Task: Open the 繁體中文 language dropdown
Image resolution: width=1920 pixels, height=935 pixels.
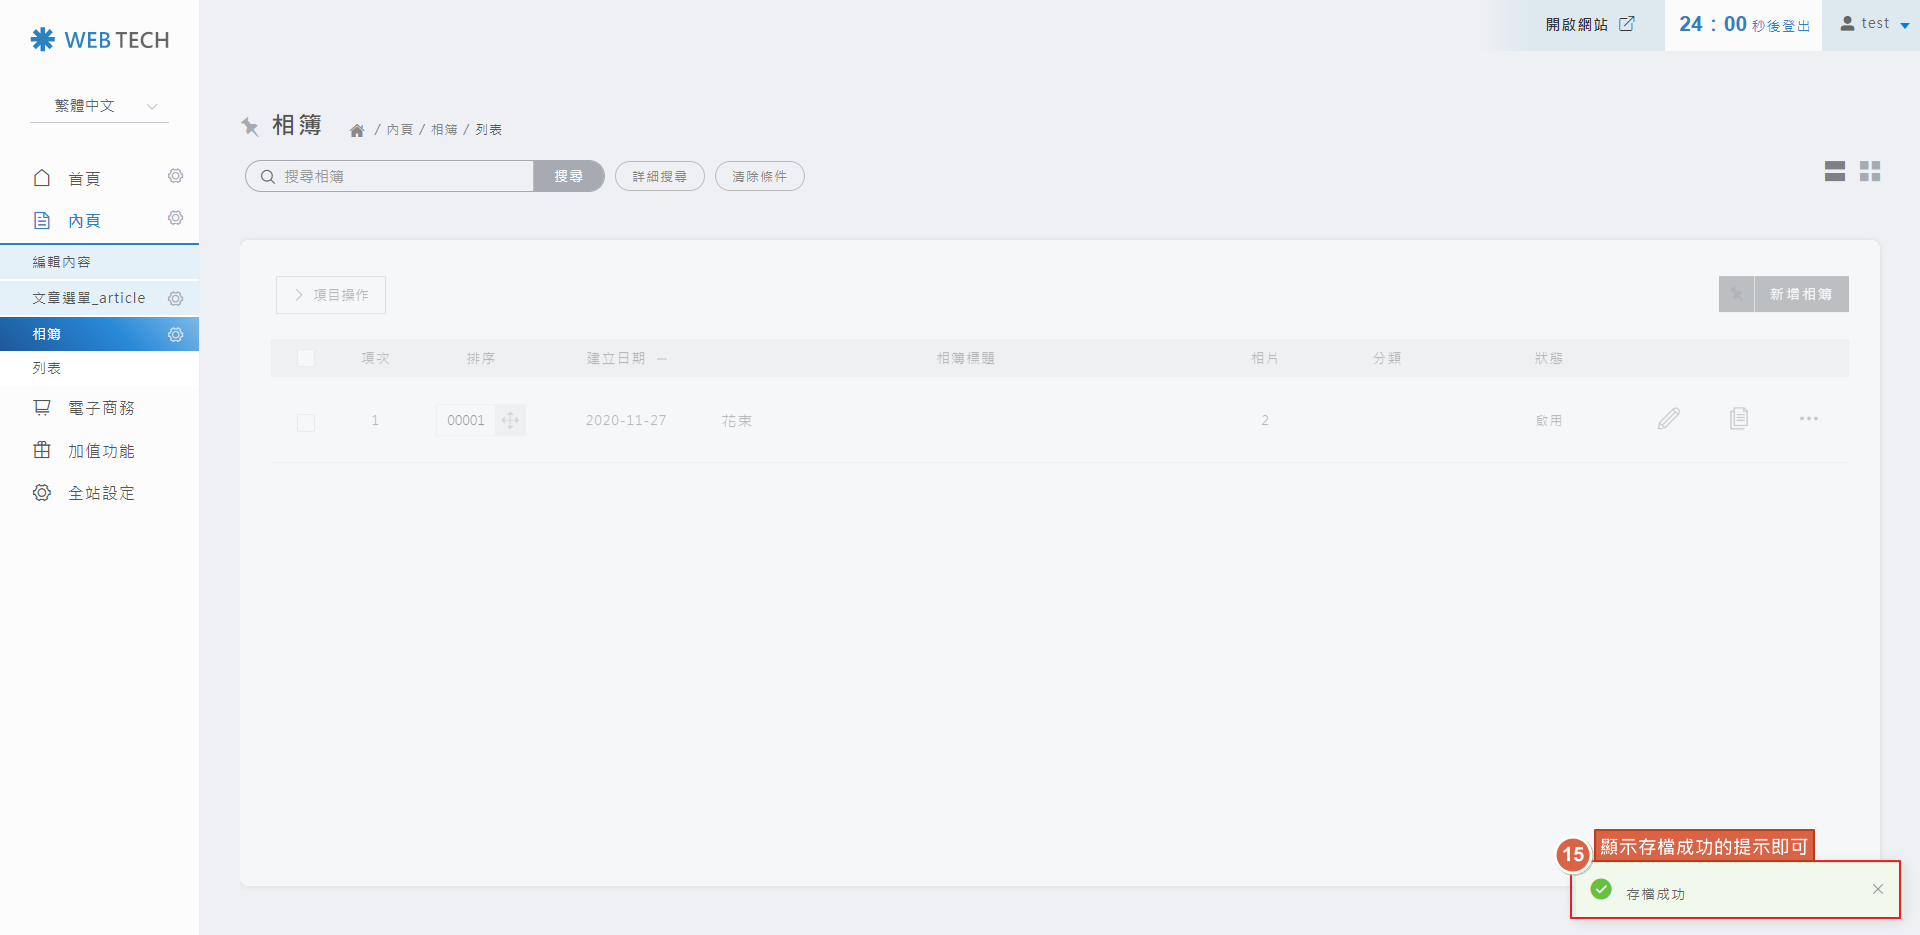Action: tap(100, 106)
